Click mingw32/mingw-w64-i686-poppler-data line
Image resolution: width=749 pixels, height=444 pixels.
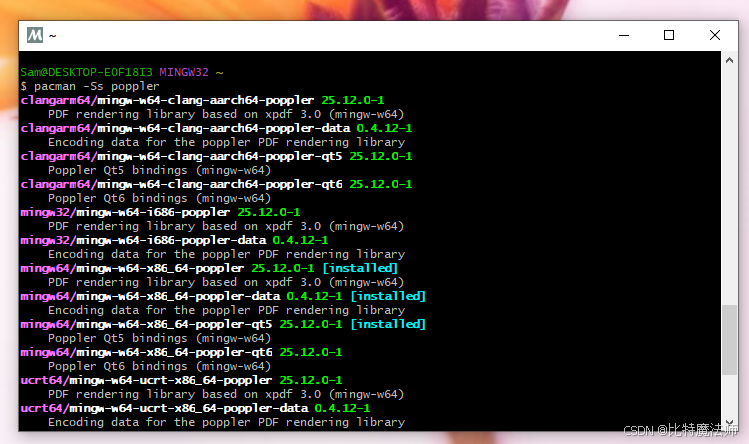pos(174,240)
